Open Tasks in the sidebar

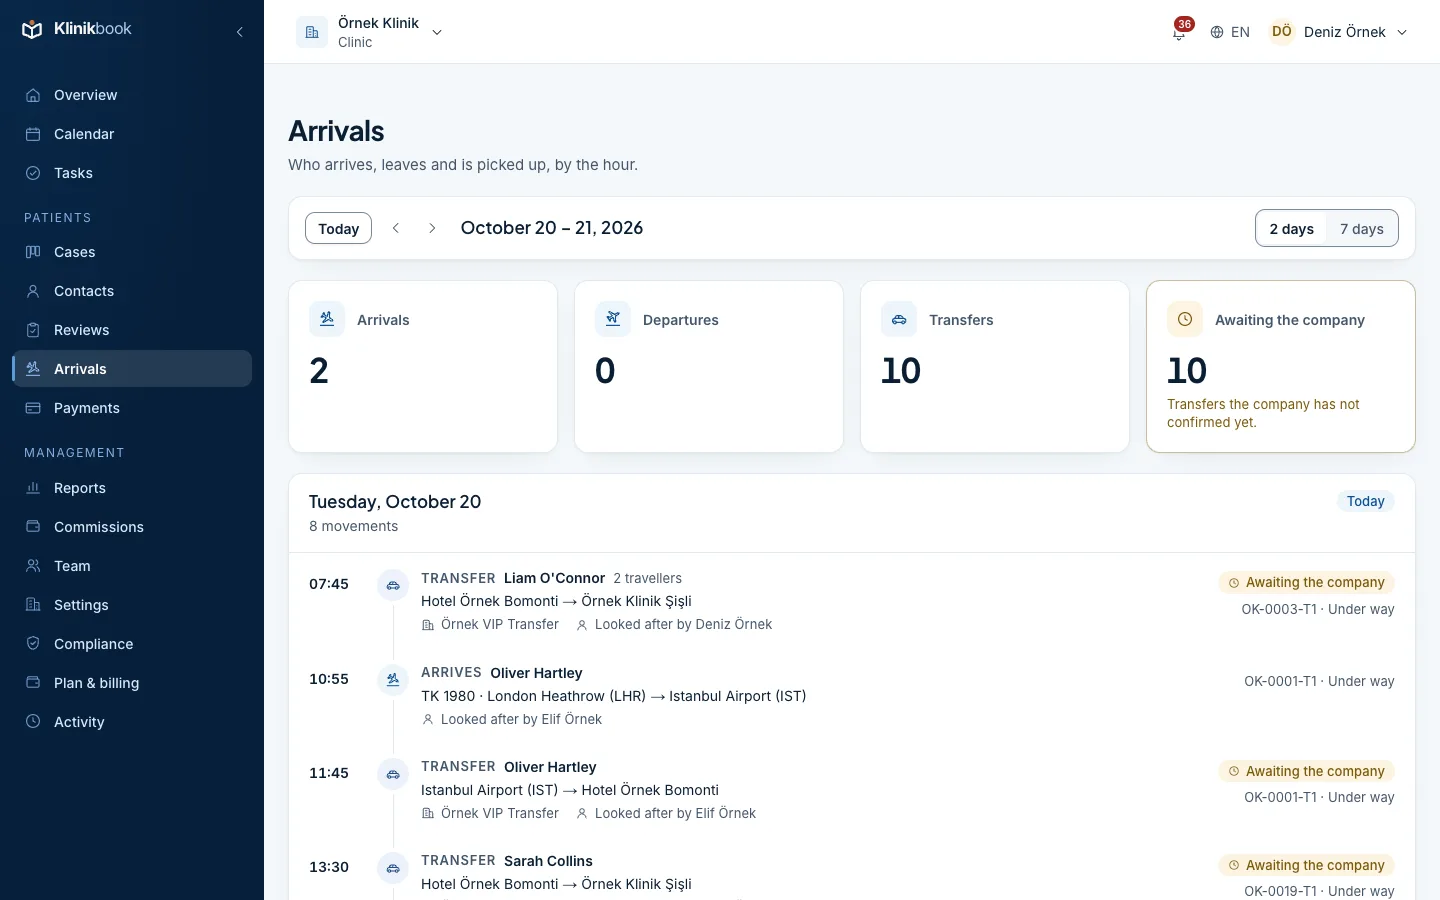coord(132,173)
